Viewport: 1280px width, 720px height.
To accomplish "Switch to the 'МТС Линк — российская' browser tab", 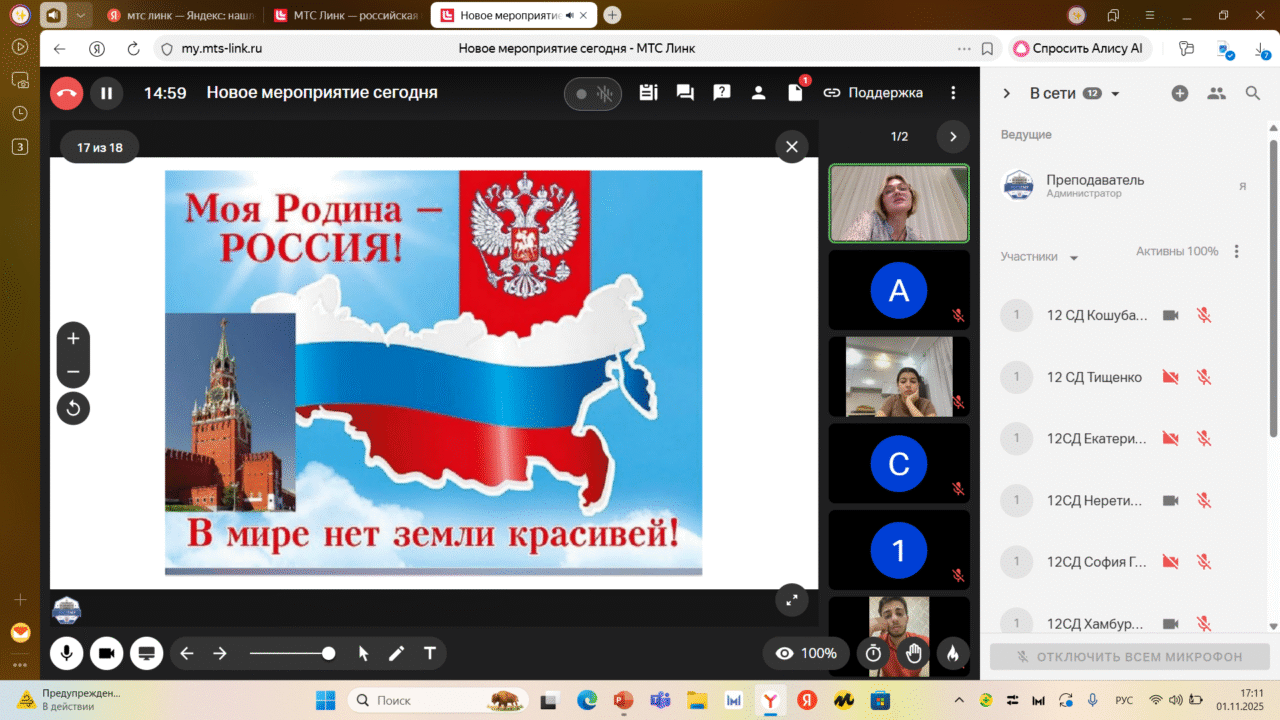I will pyautogui.click(x=346, y=15).
